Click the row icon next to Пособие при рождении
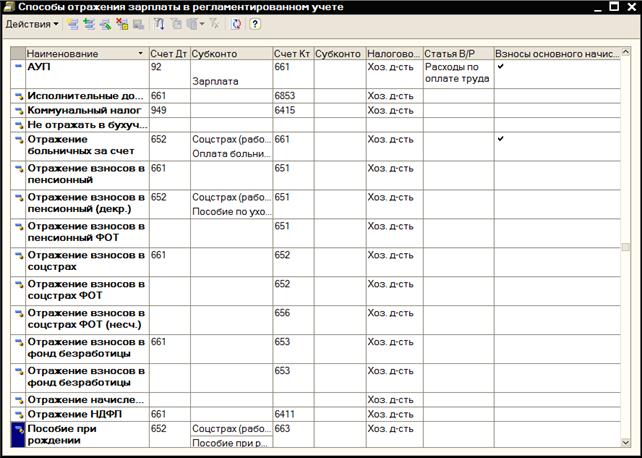Image resolution: width=642 pixels, height=458 pixels. point(17,434)
